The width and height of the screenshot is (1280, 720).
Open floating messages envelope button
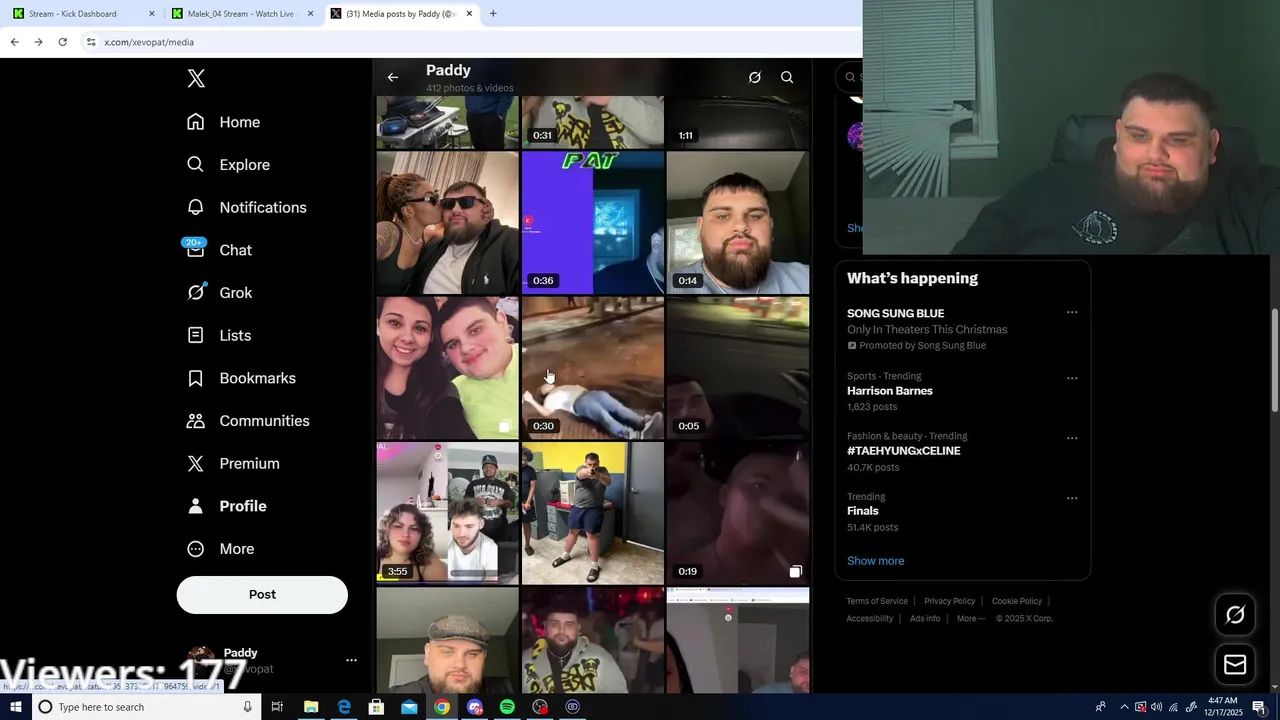[x=1235, y=664]
